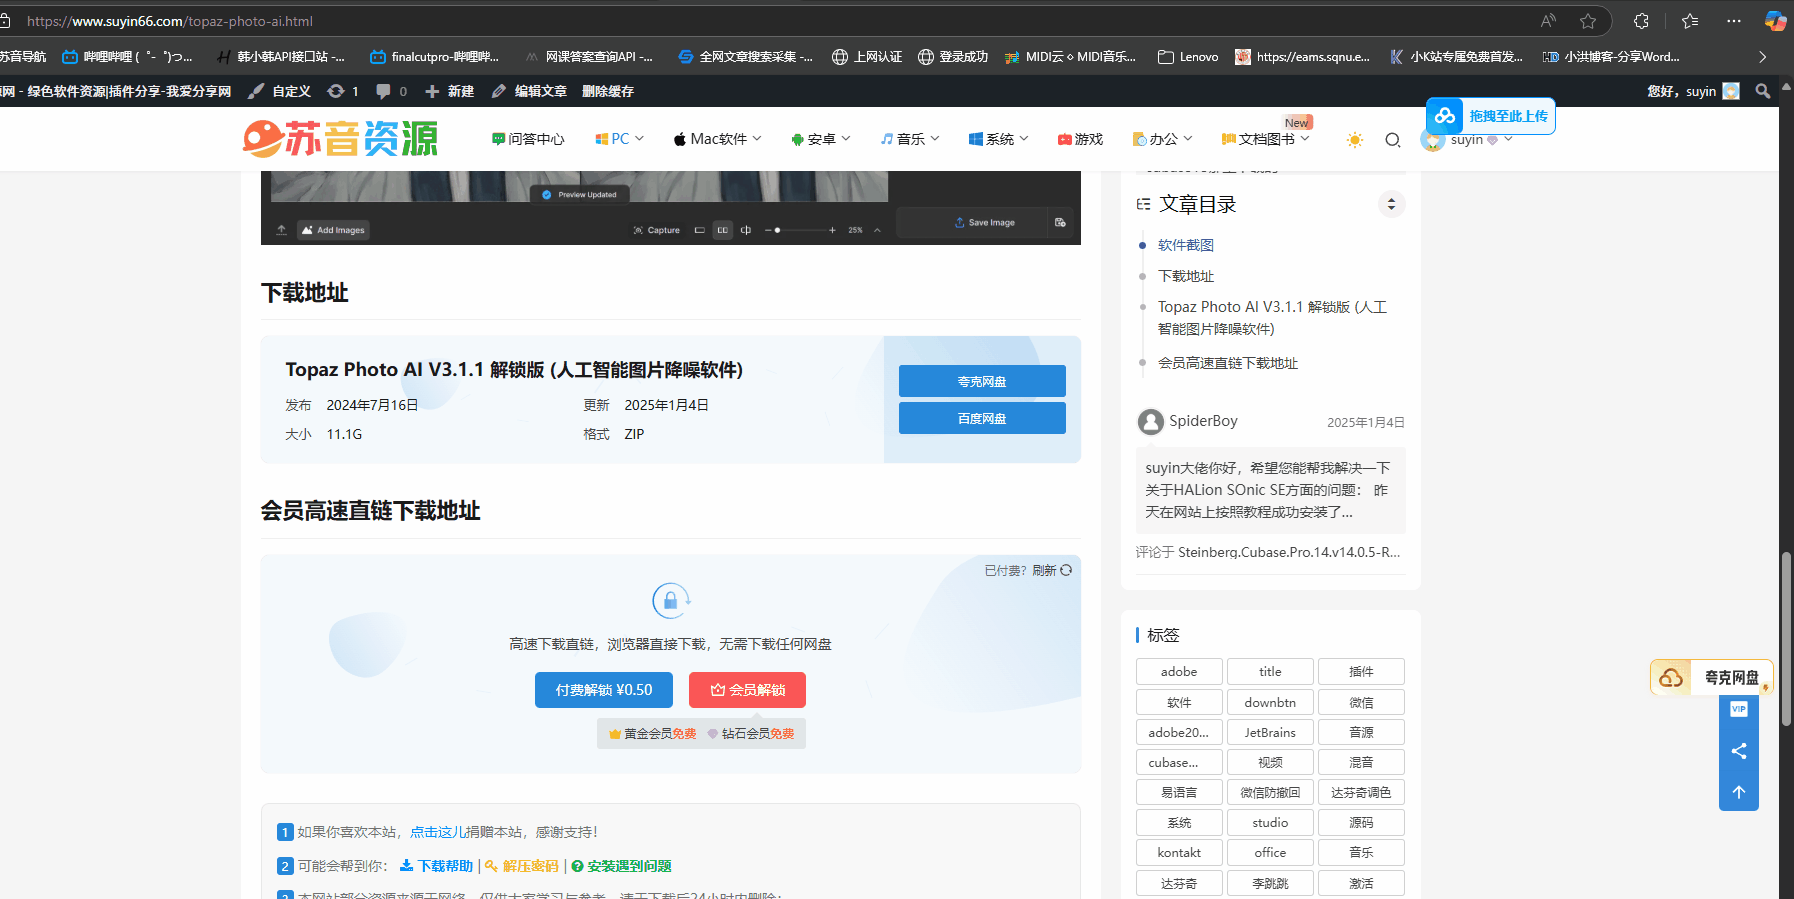Jump to 会员高速直链下载地址 in contents
This screenshot has width=1794, height=899.
[x=1228, y=363]
